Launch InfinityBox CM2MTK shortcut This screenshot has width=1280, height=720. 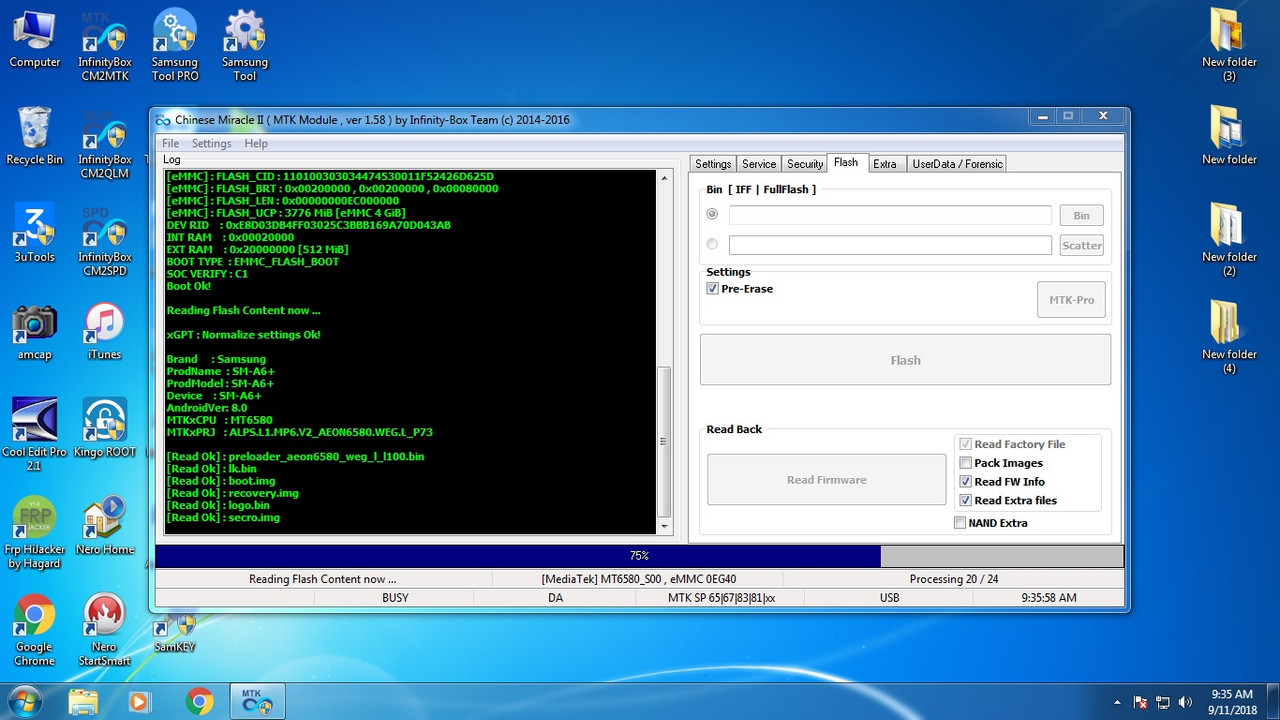click(x=105, y=47)
